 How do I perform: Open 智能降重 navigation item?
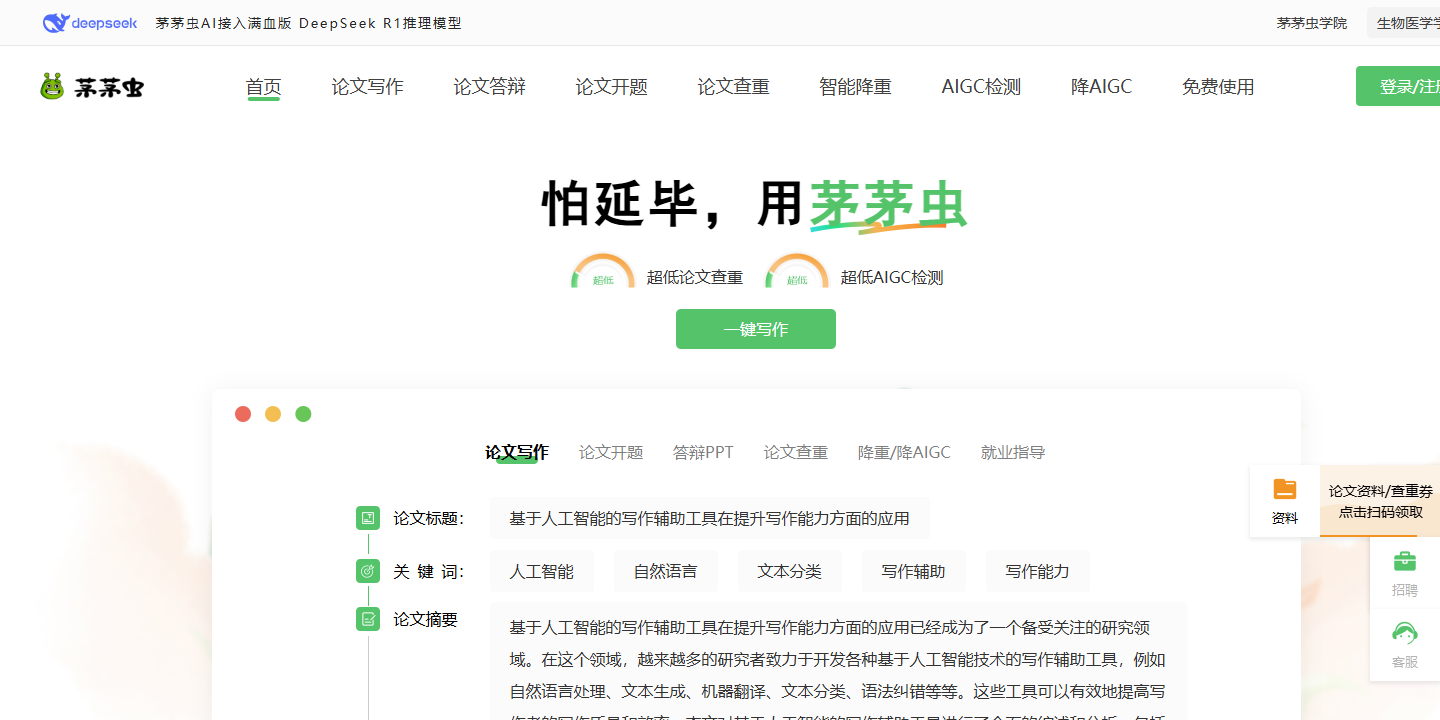pyautogui.click(x=856, y=87)
